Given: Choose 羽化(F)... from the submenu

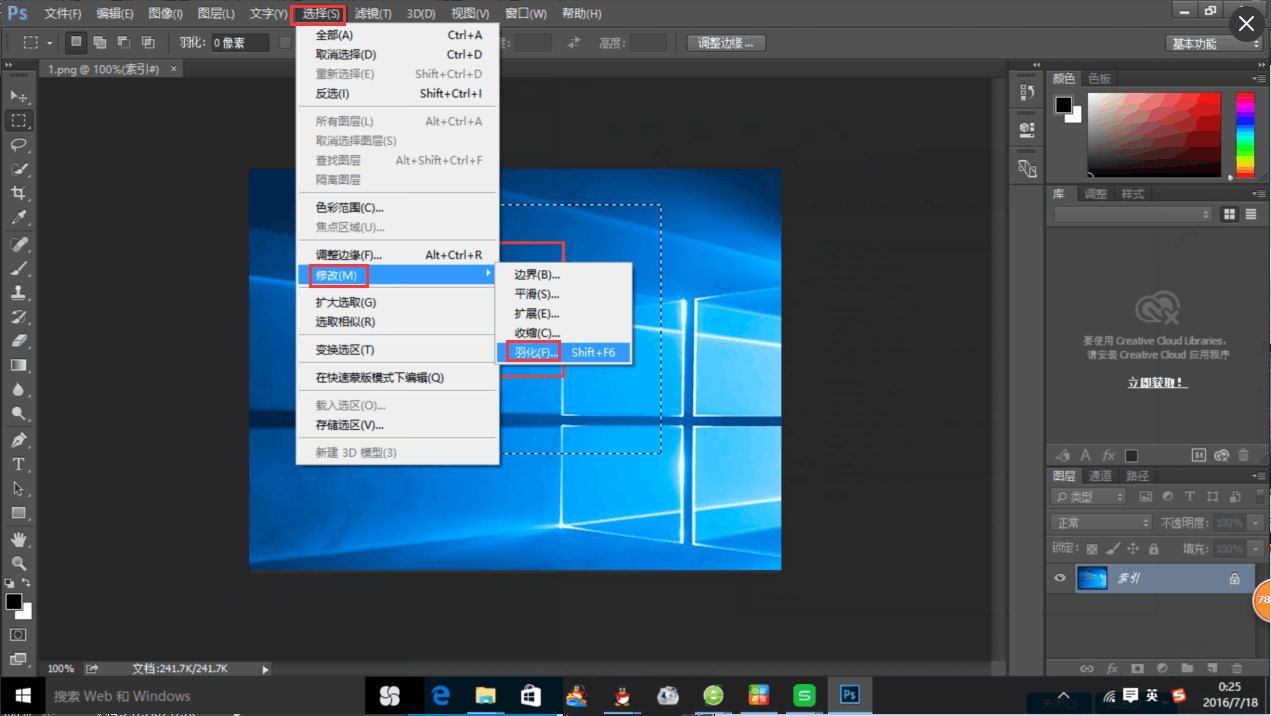Looking at the screenshot, I should tap(563, 352).
